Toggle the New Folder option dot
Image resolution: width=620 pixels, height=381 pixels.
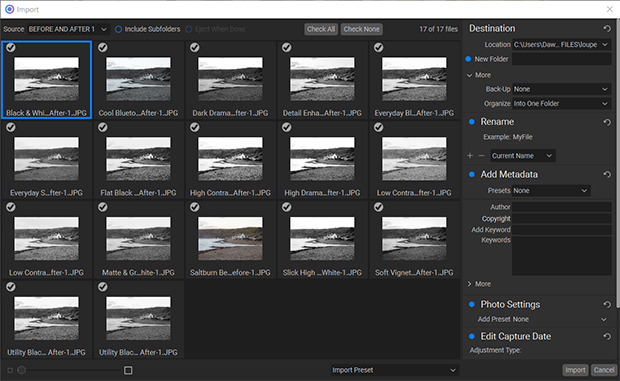click(x=468, y=59)
